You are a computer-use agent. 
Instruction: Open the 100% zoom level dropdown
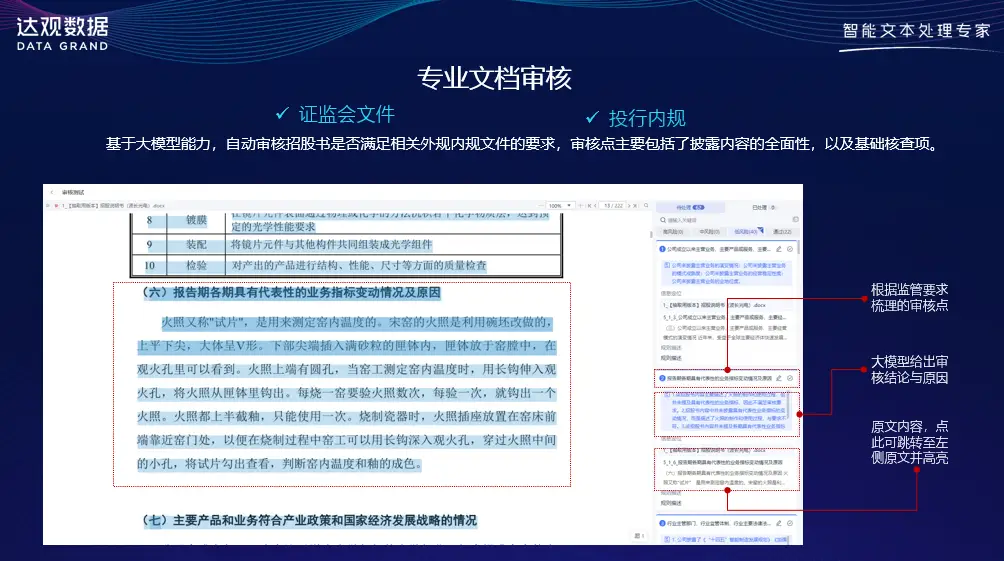tap(560, 205)
